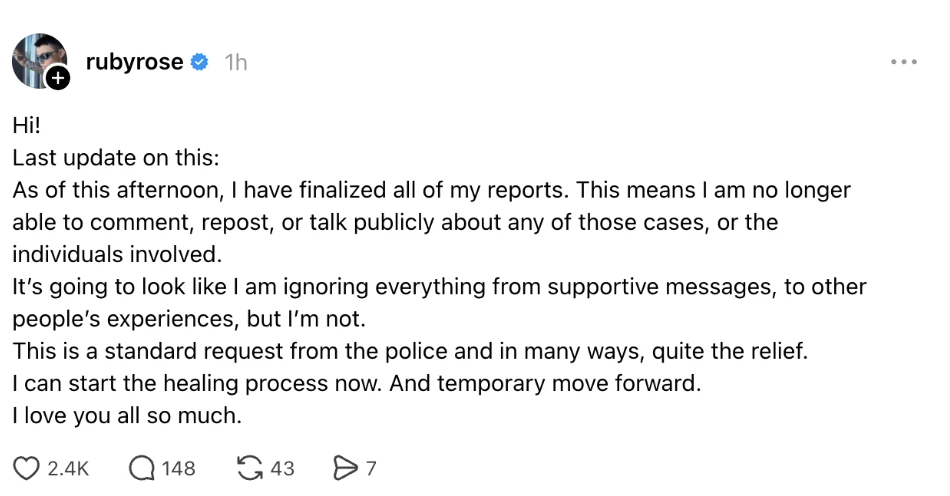Visit the rubyrose username link
The height and width of the screenshot is (496, 950).
click(x=134, y=62)
